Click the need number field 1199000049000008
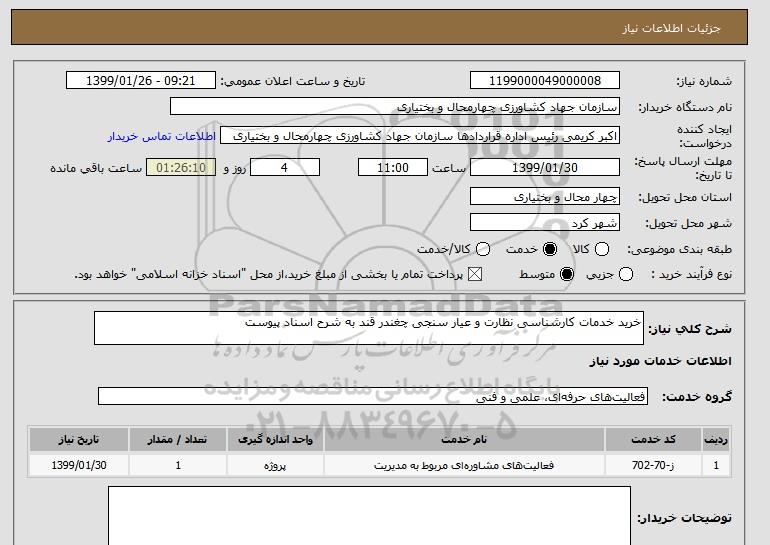 [545, 81]
